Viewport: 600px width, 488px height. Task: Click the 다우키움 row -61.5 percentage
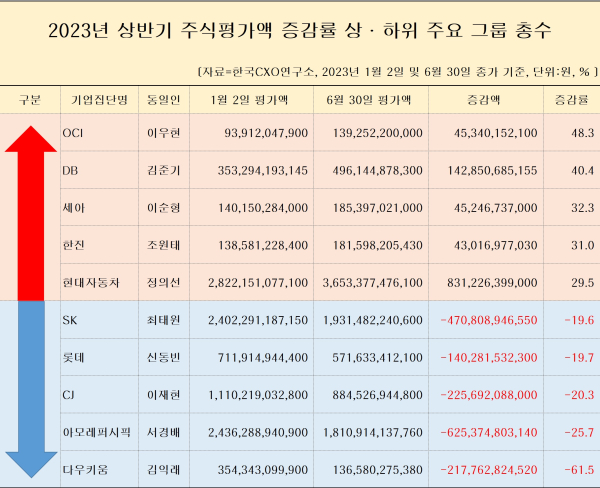[x=579, y=470]
